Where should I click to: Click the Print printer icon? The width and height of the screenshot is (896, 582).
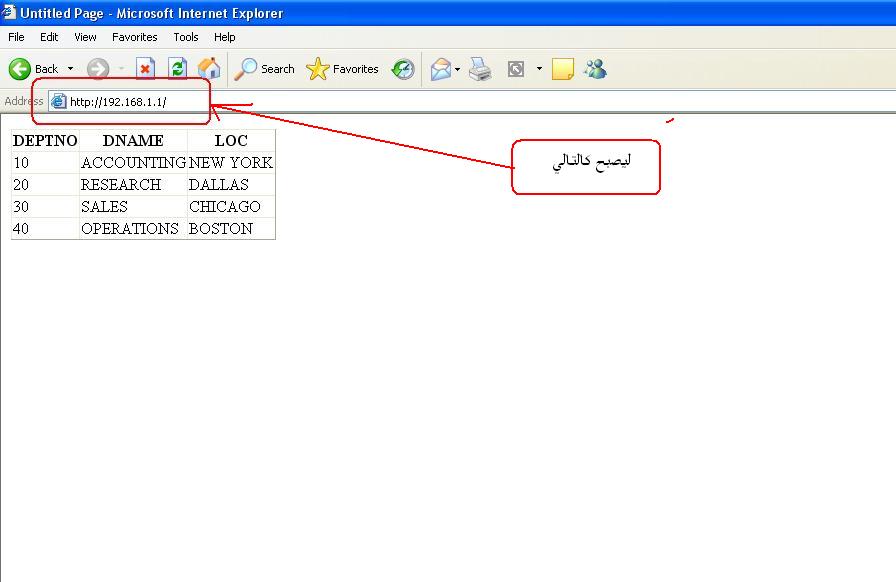pyautogui.click(x=481, y=69)
